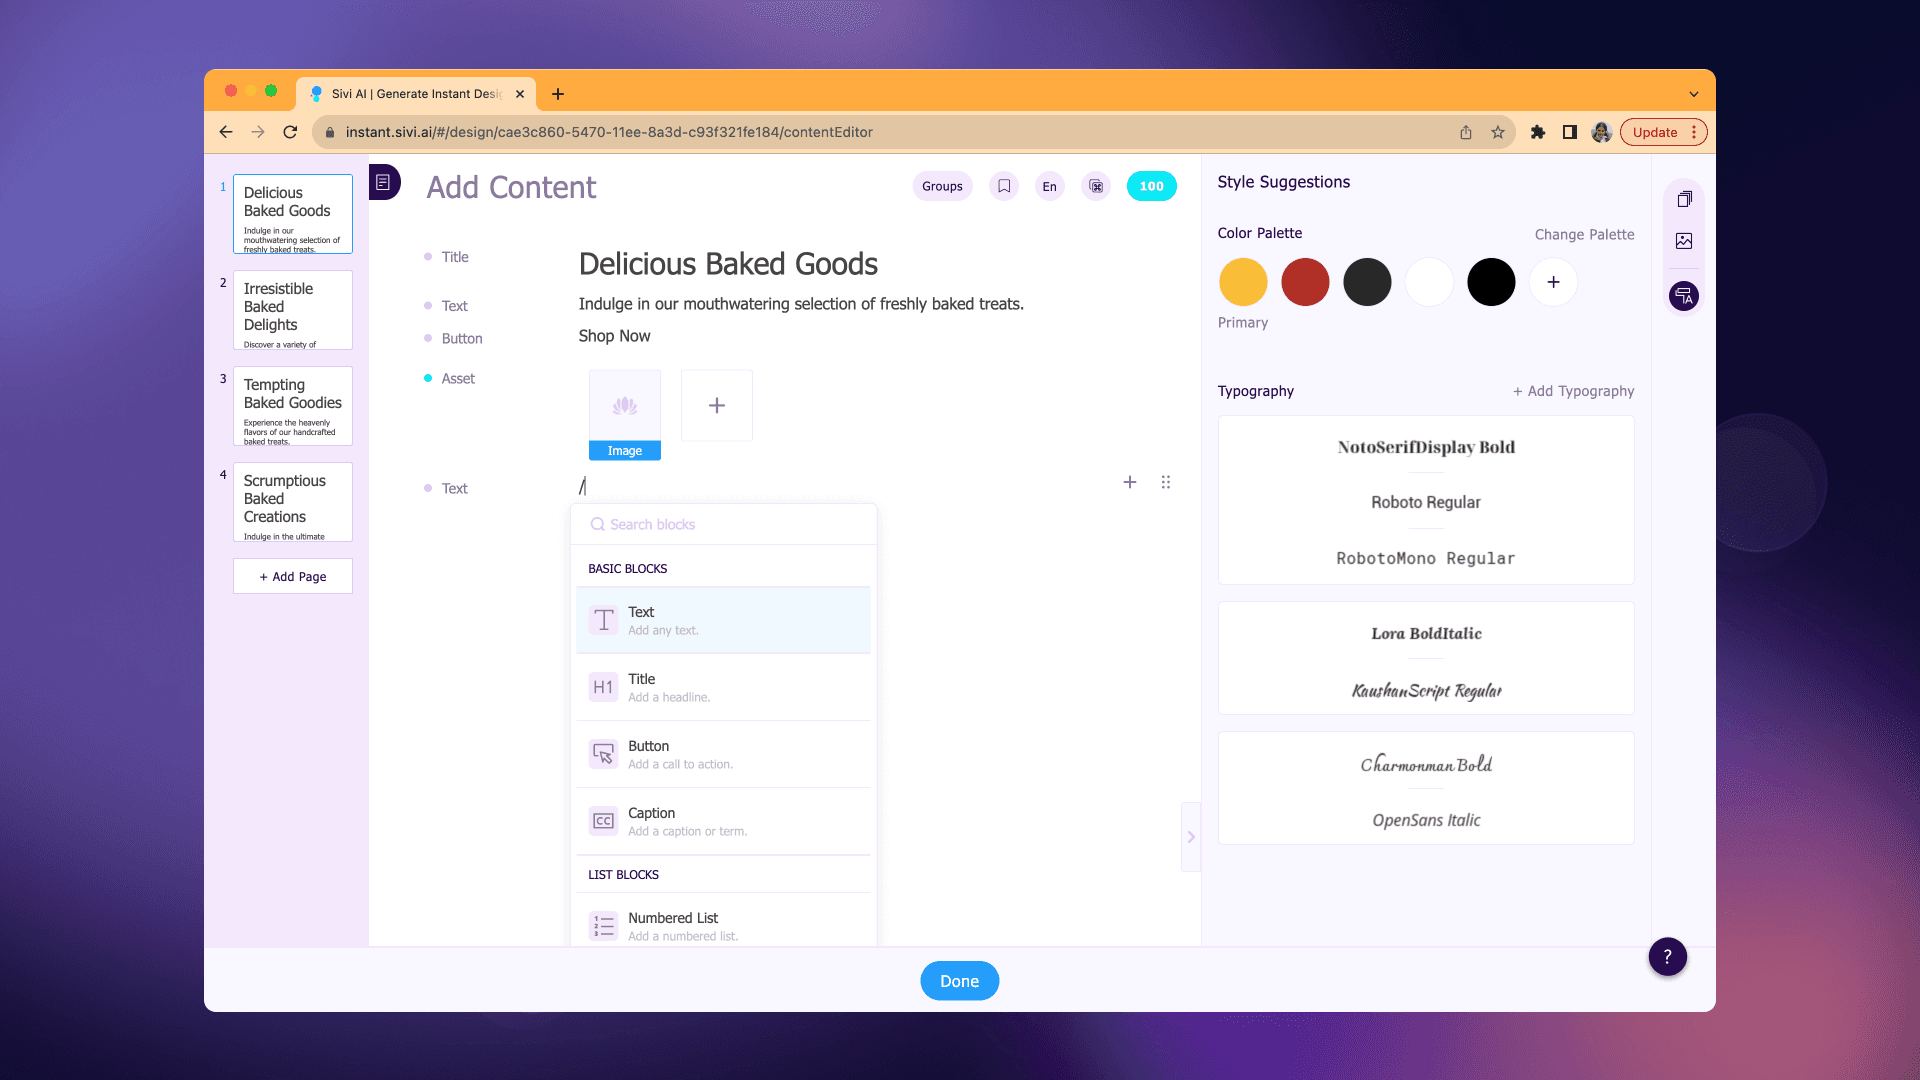Click the bookmark icon in header
Screen dimensions: 1920x1080
point(1004,186)
